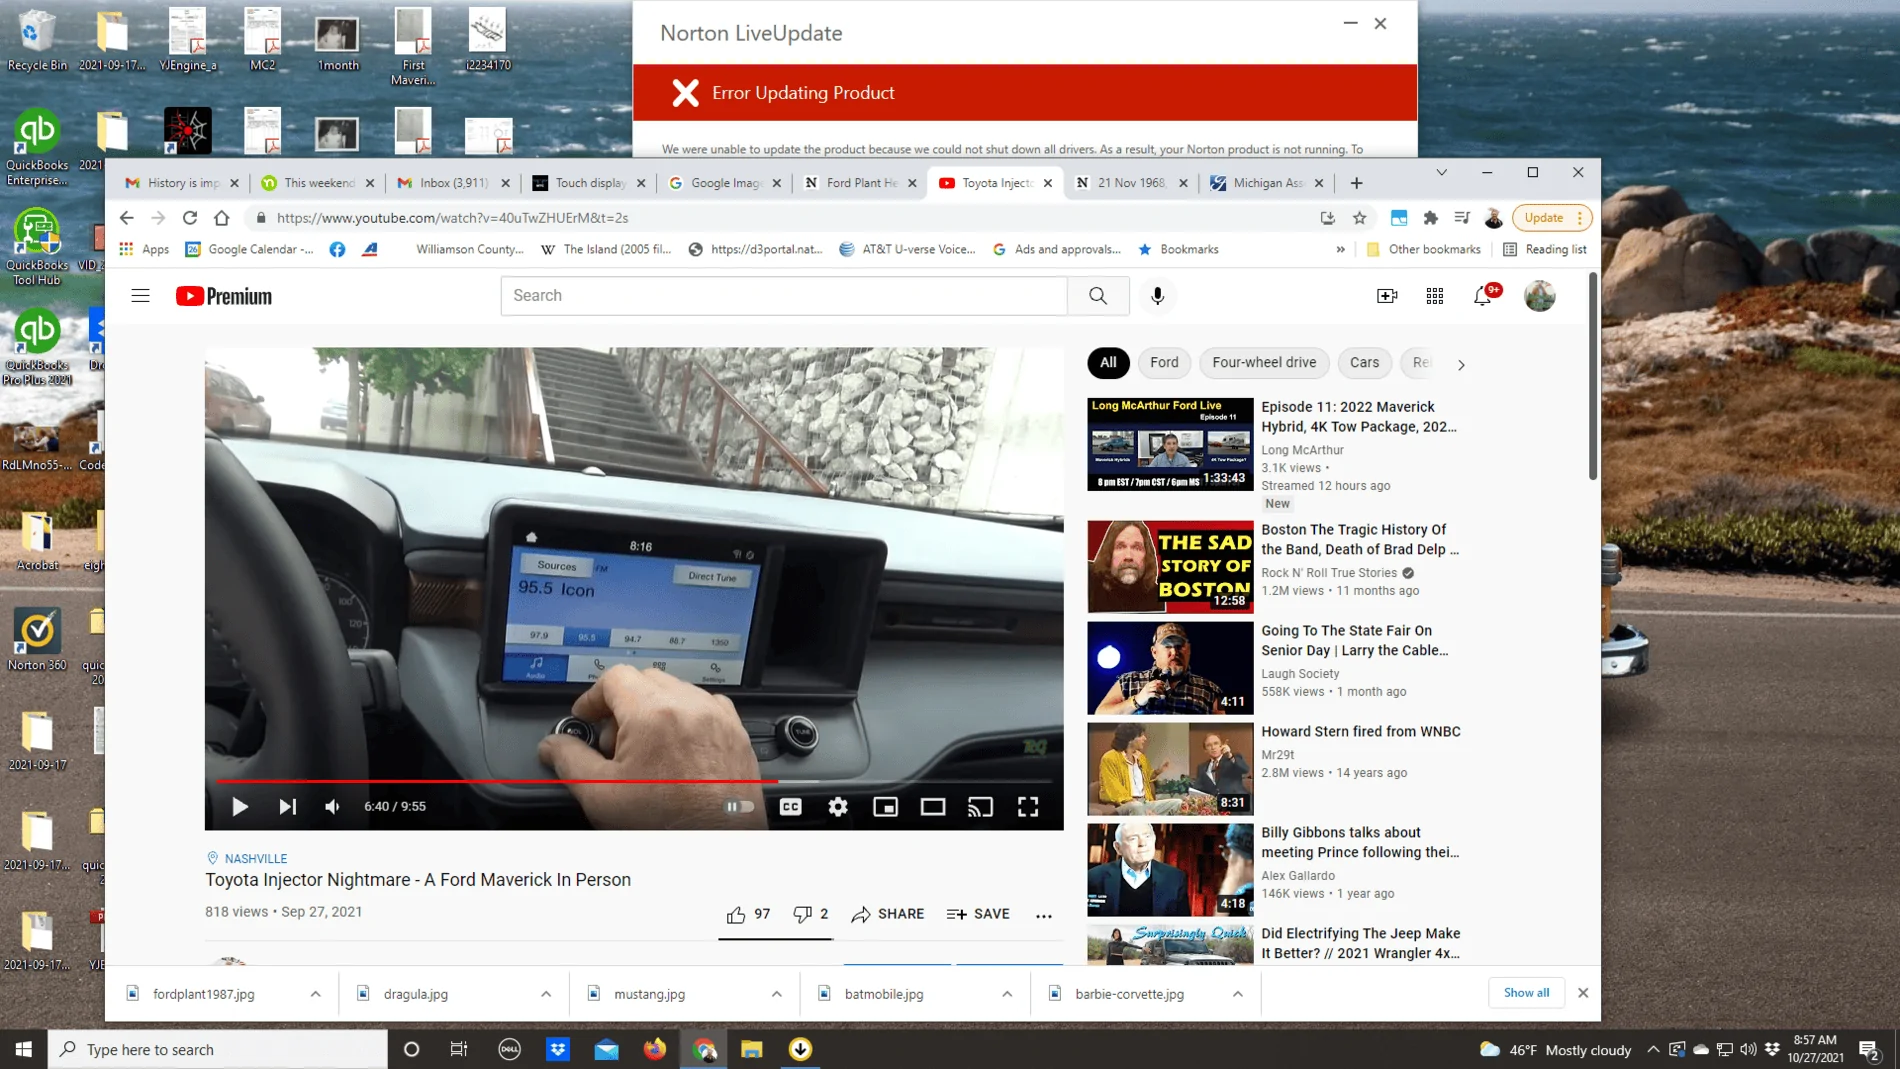Open Chrome tab search dropdown
The height and width of the screenshot is (1069, 1900).
(x=1442, y=173)
